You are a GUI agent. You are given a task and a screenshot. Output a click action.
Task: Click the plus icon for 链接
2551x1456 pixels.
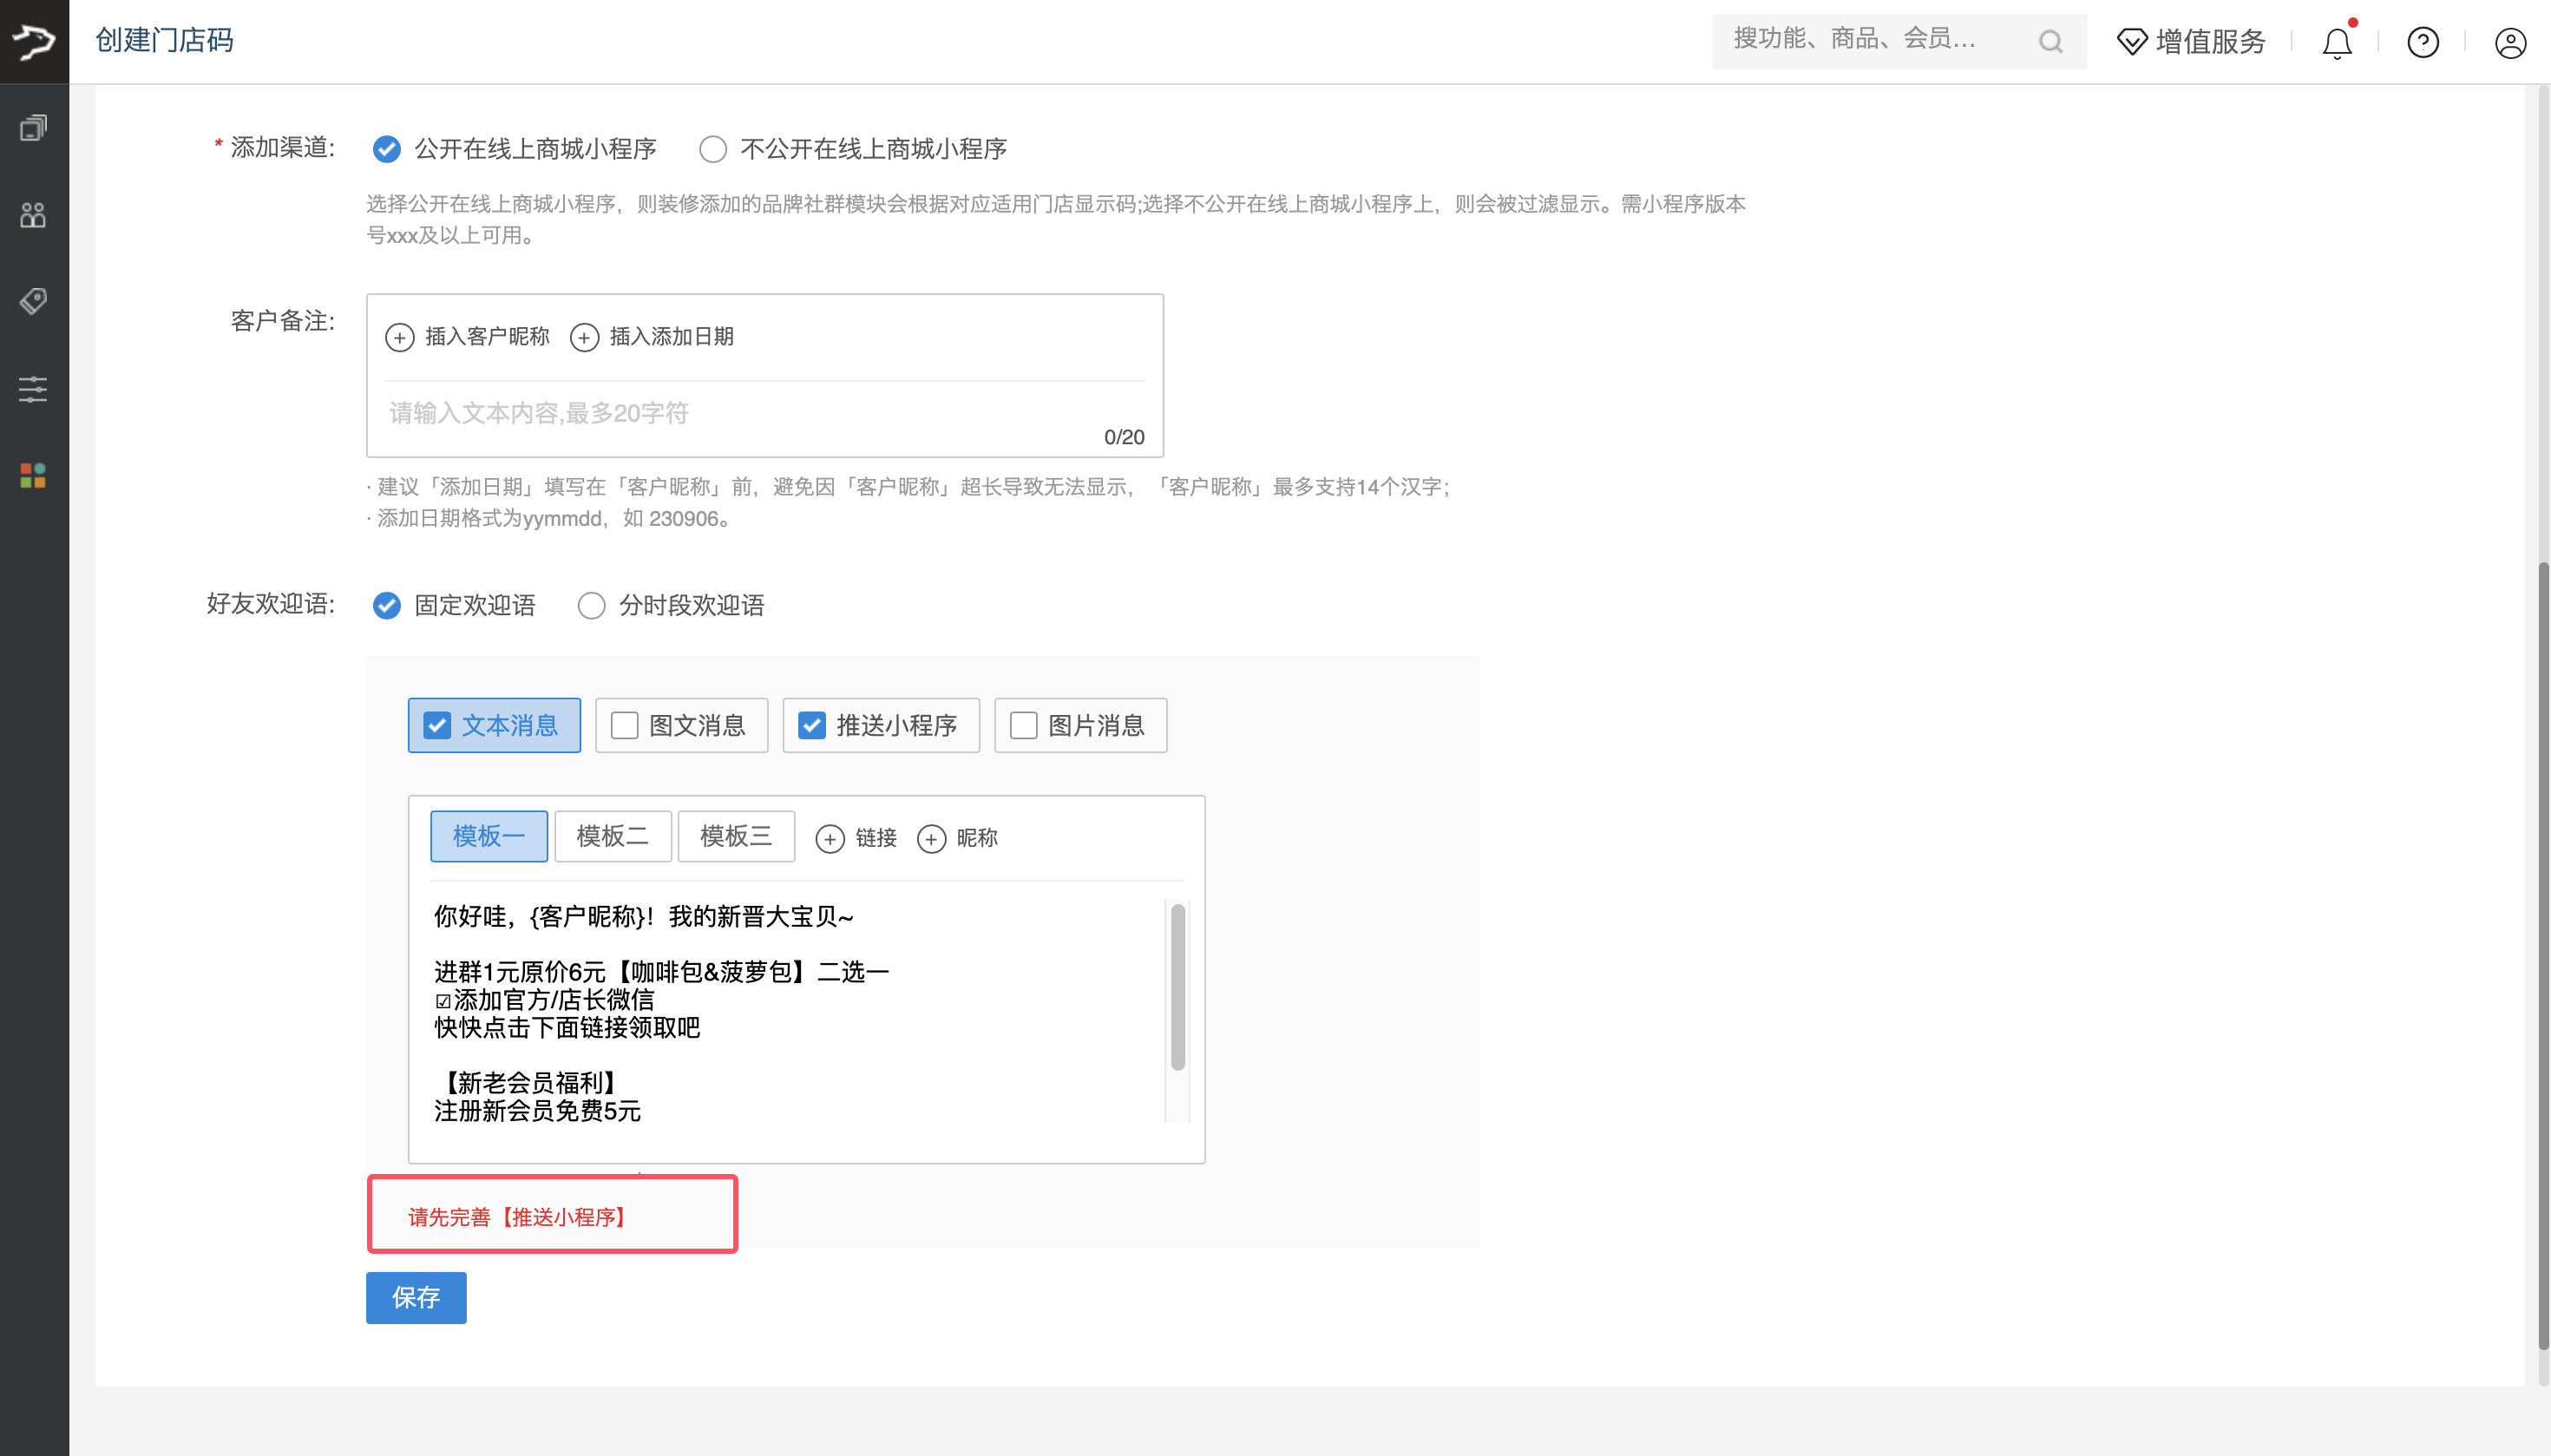click(x=829, y=838)
